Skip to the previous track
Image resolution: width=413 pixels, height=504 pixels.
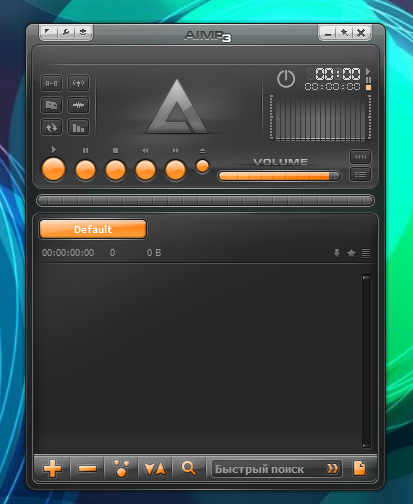pos(145,170)
